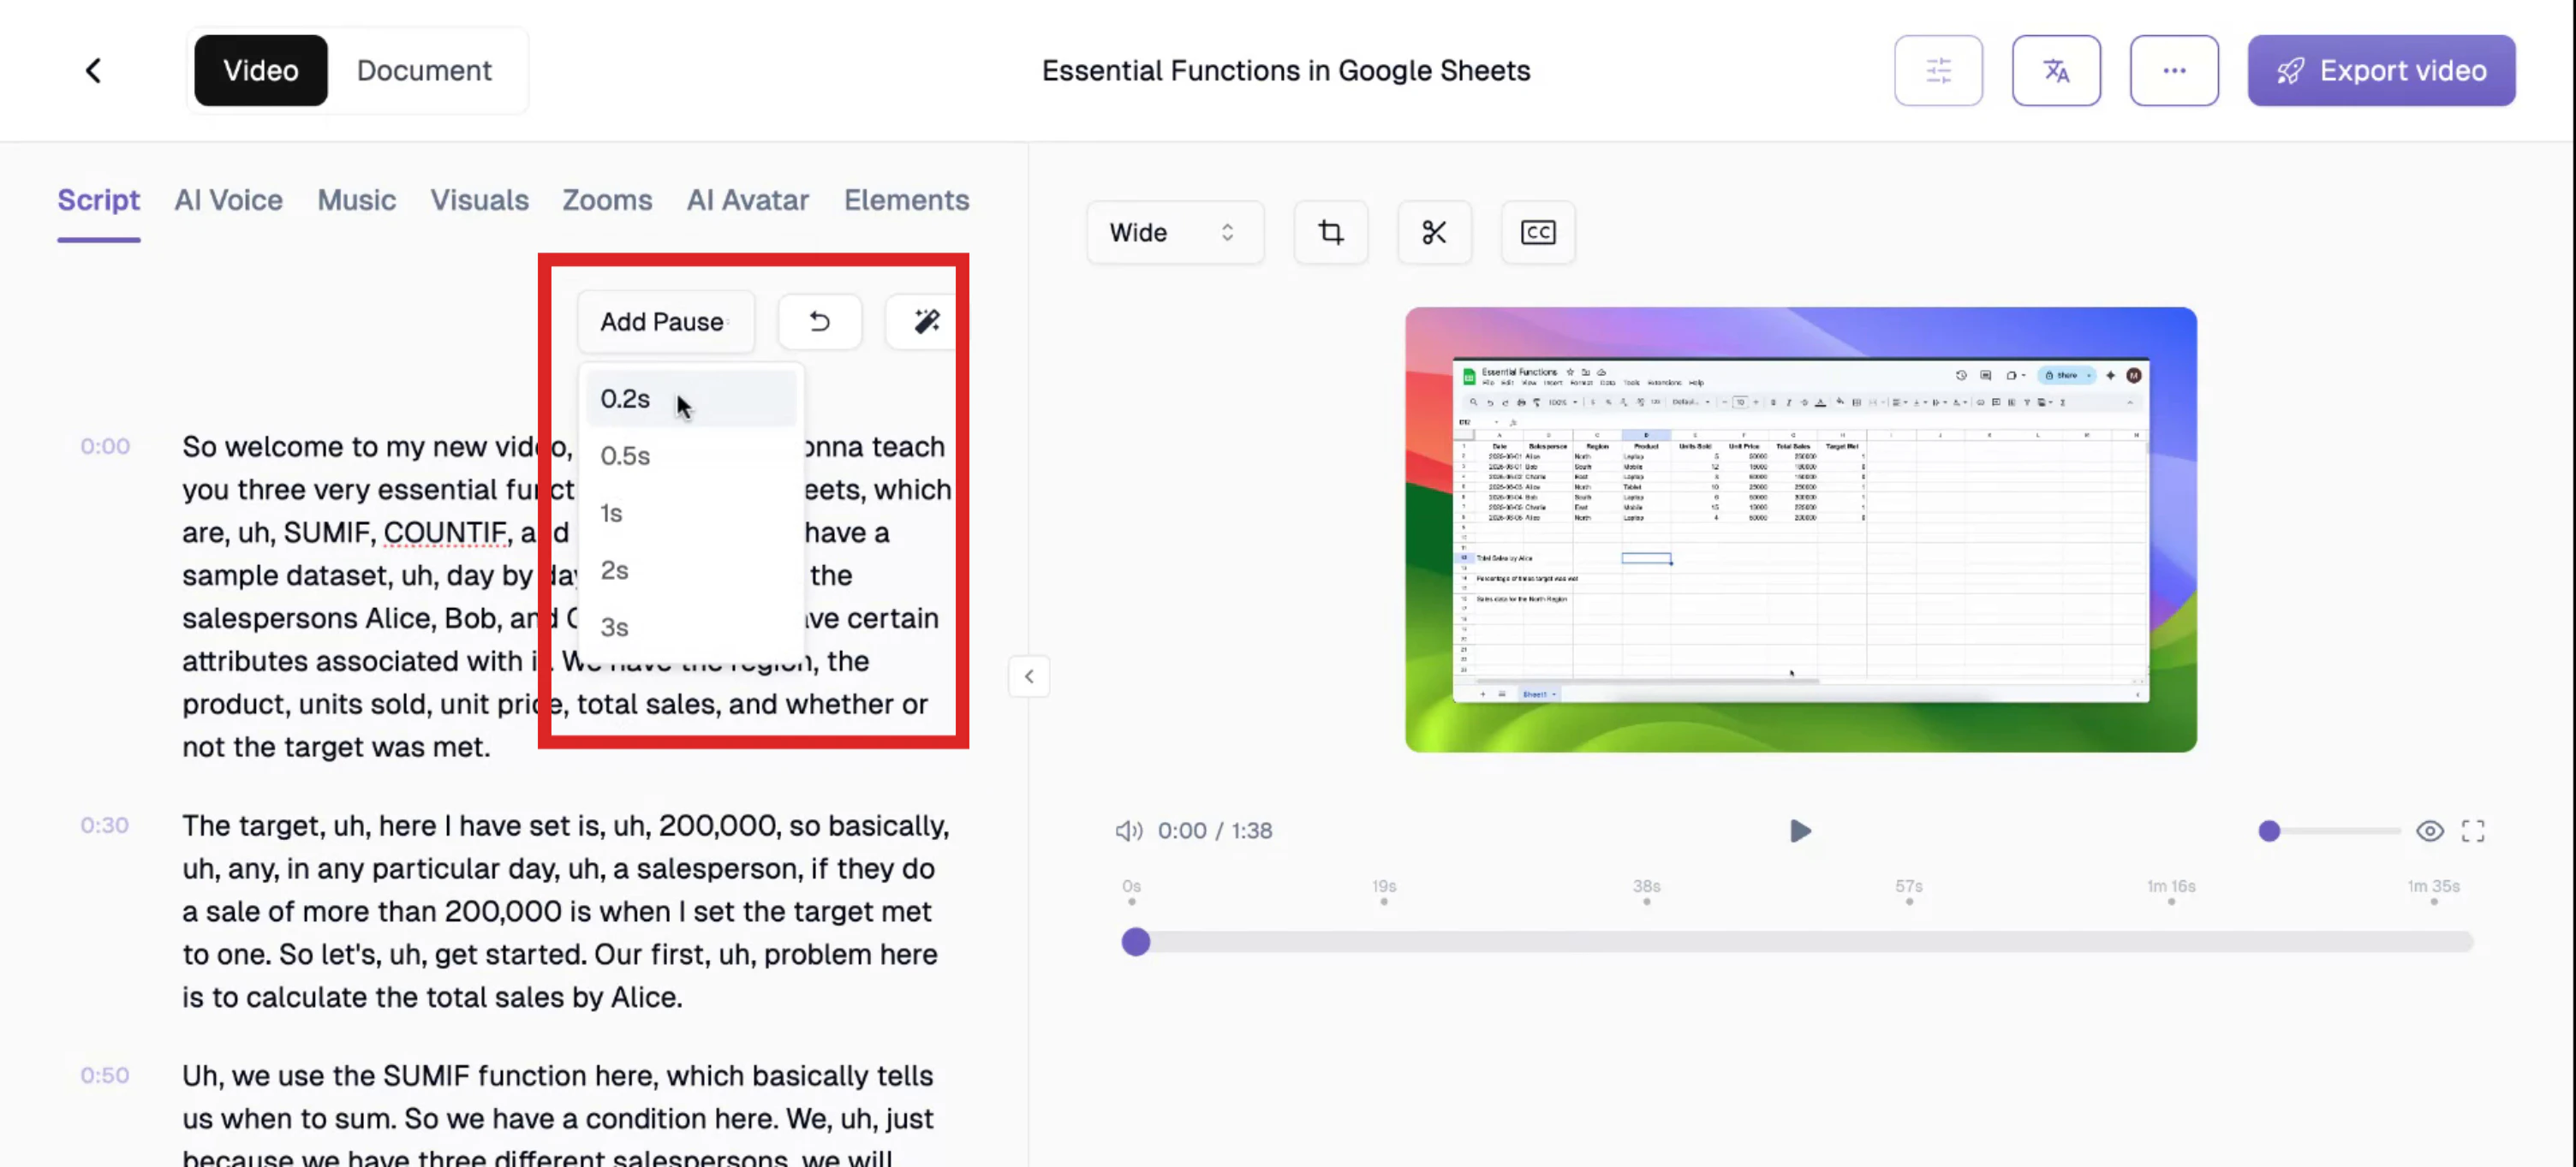Click the scissors trim tool
This screenshot has height=1167, width=2576.
[1434, 232]
